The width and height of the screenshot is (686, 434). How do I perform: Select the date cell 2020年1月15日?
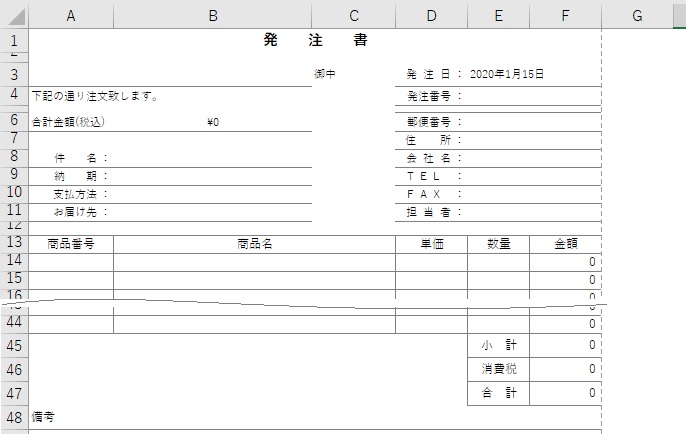coord(506,74)
